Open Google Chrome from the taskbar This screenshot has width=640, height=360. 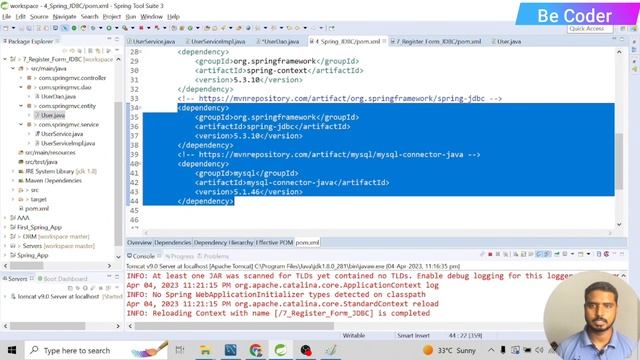pos(256,350)
